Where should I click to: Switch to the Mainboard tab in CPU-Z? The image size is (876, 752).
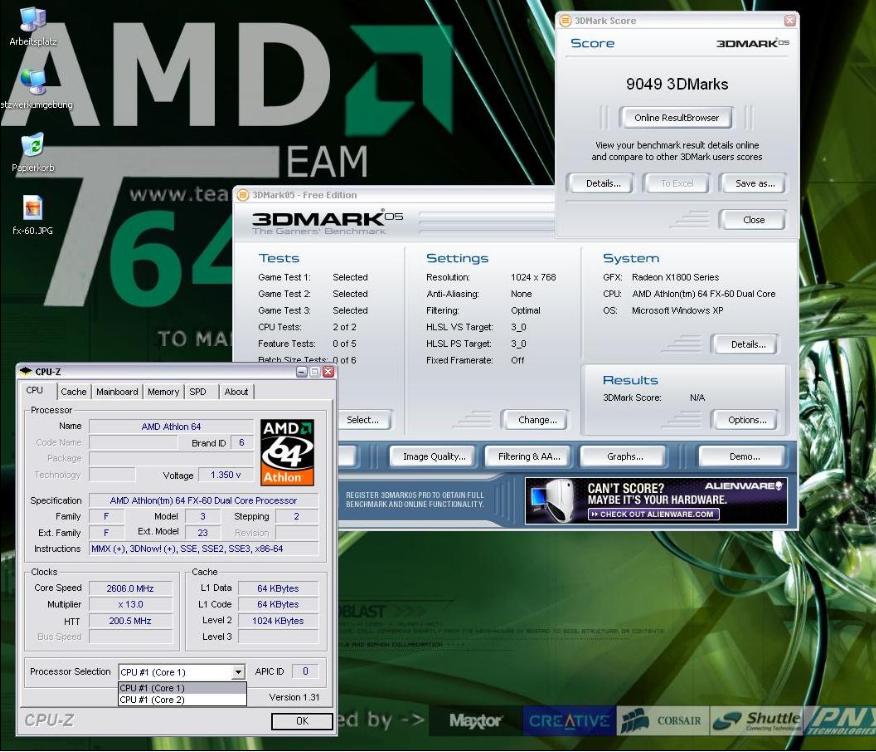[117, 392]
